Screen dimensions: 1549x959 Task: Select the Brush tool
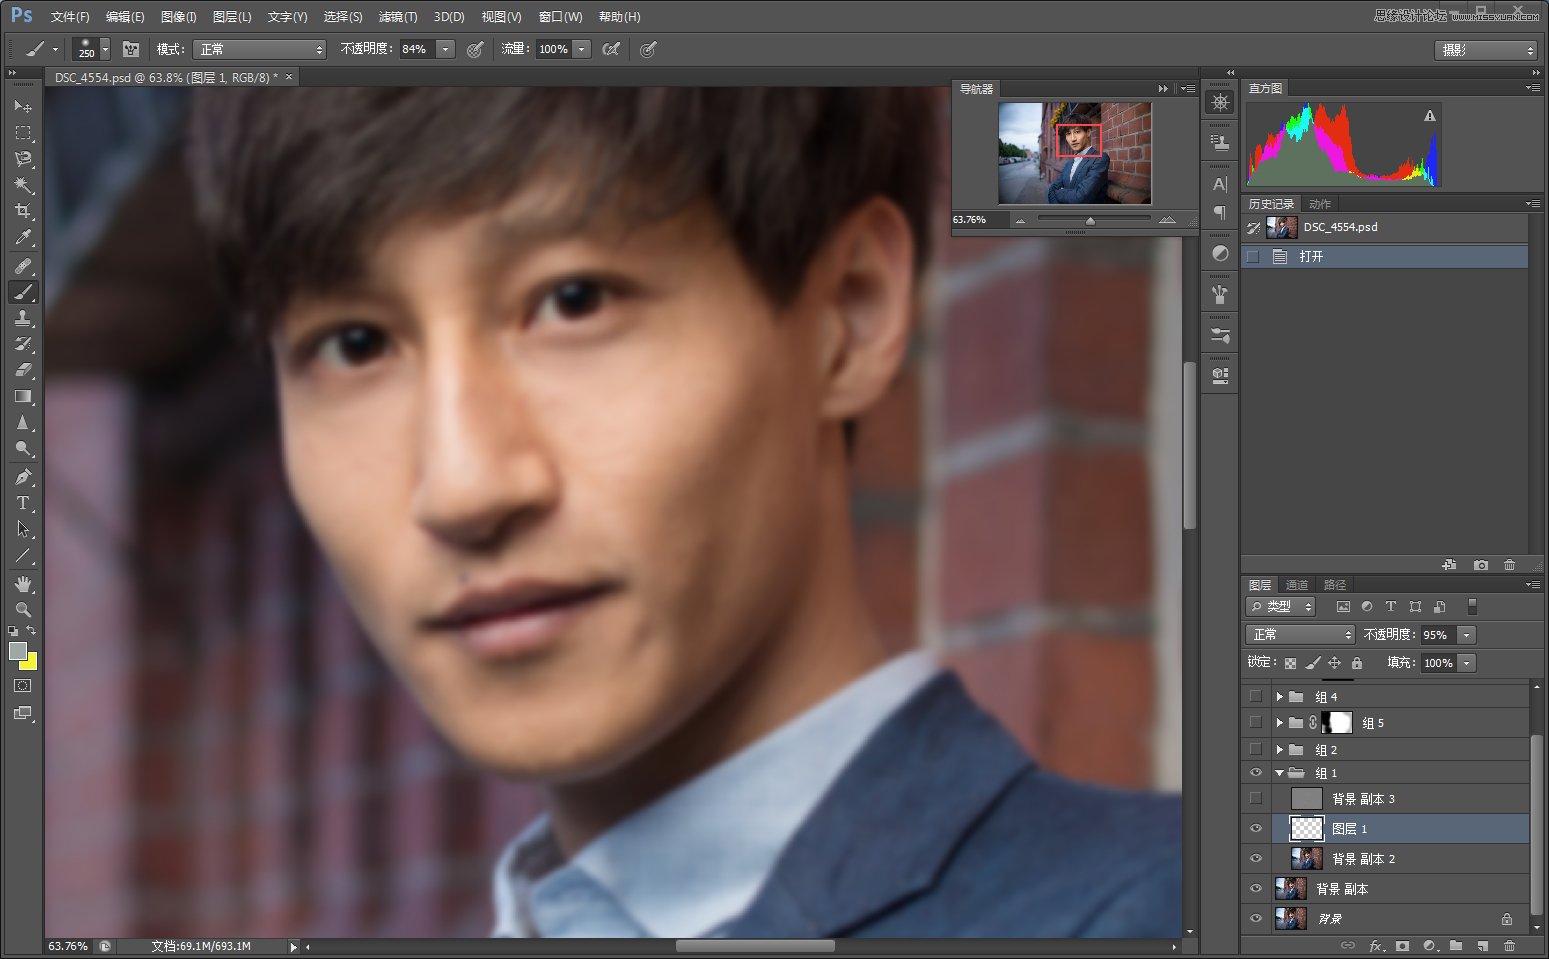pos(22,292)
